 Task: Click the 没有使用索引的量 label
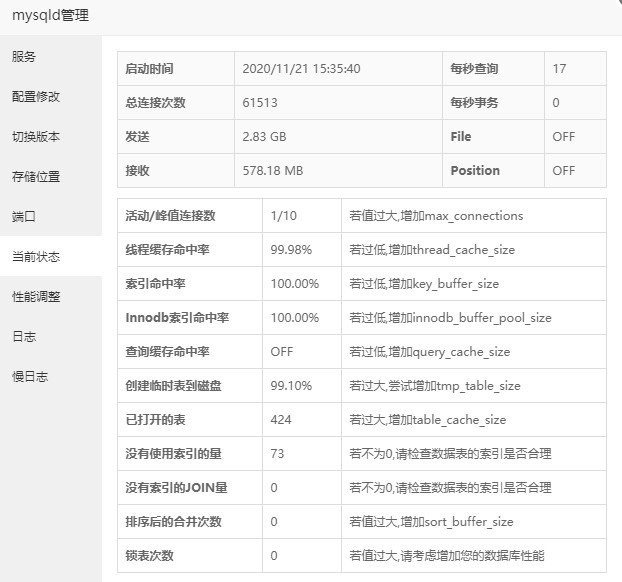pyautogui.click(x=173, y=454)
